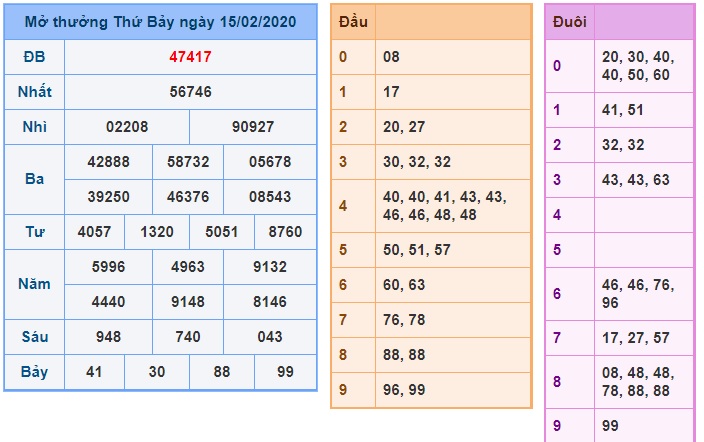Select fifth prize number 9148

(x=188, y=302)
